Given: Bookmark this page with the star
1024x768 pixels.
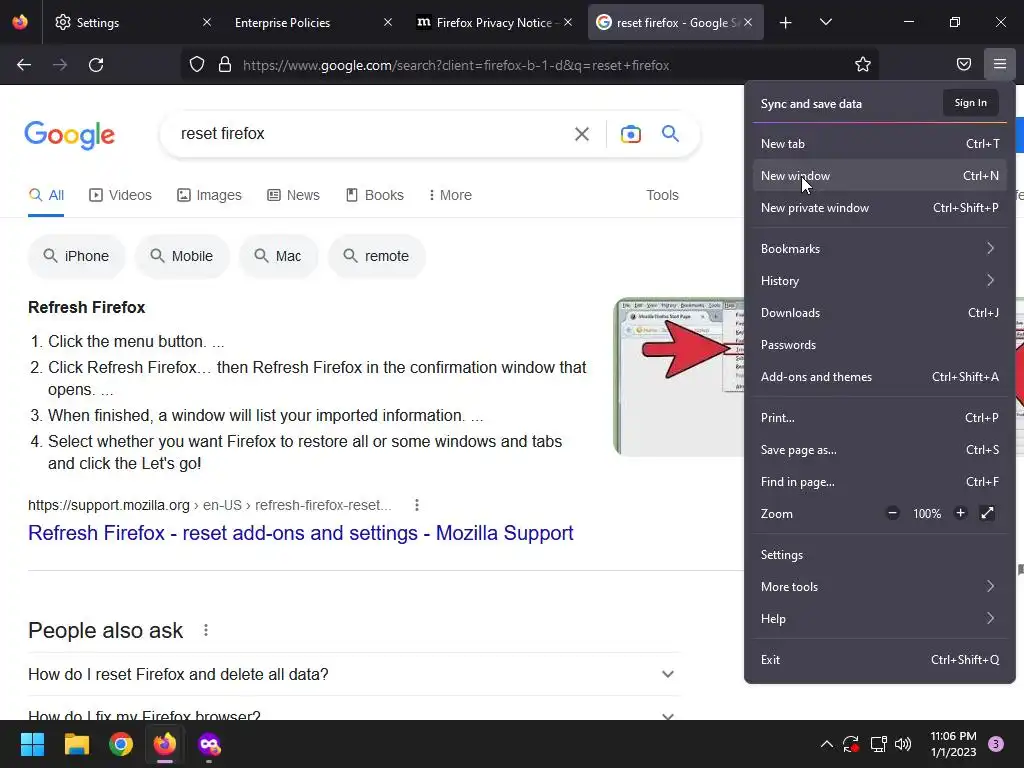Looking at the screenshot, I should (x=863, y=65).
